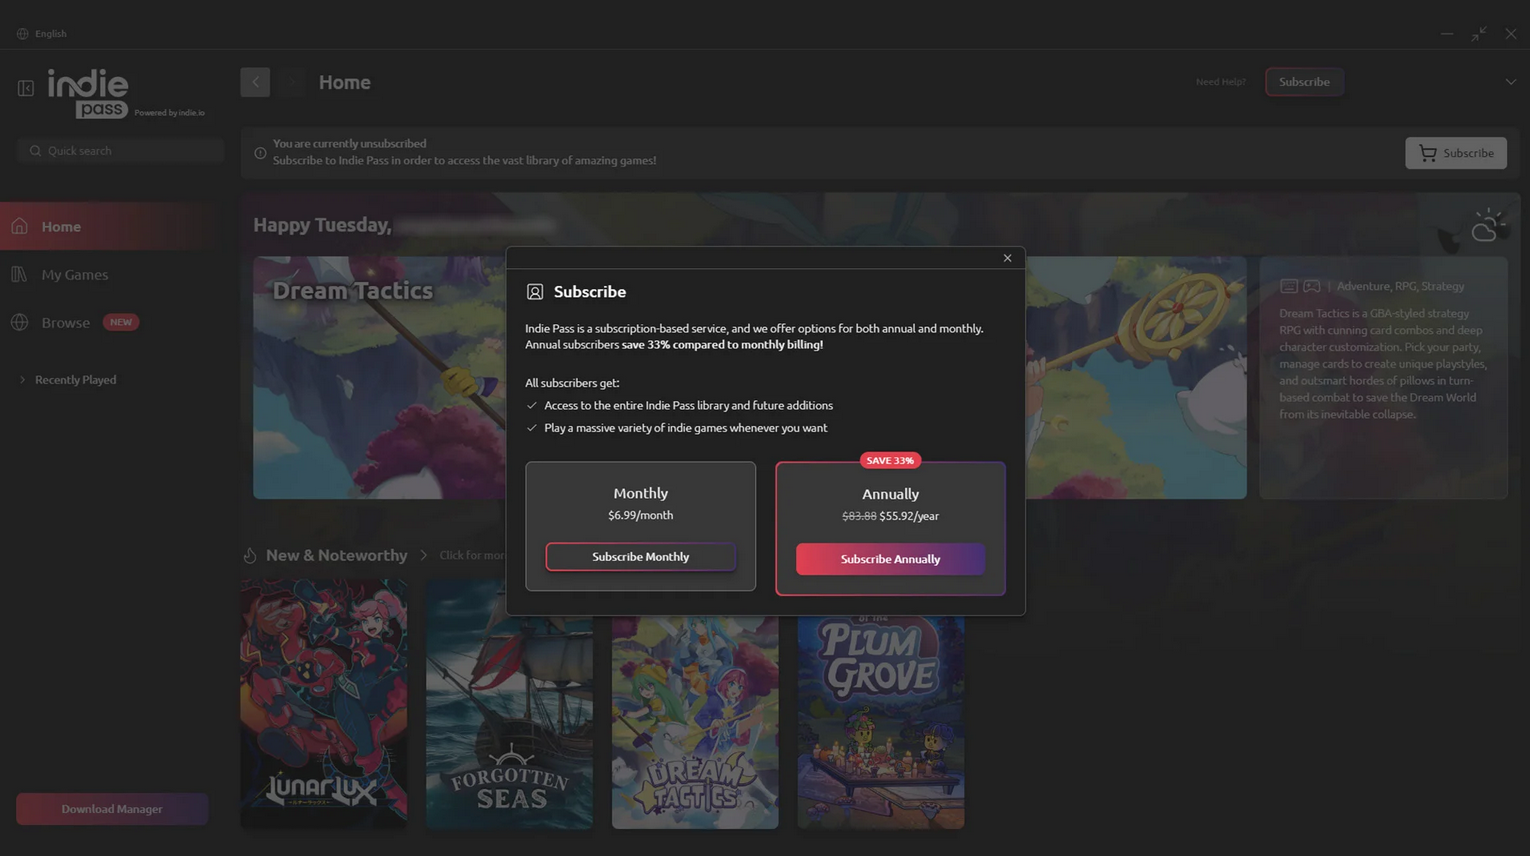The image size is (1530, 856).
Task: Collapse the sidebar panel icon
Action: (26, 88)
